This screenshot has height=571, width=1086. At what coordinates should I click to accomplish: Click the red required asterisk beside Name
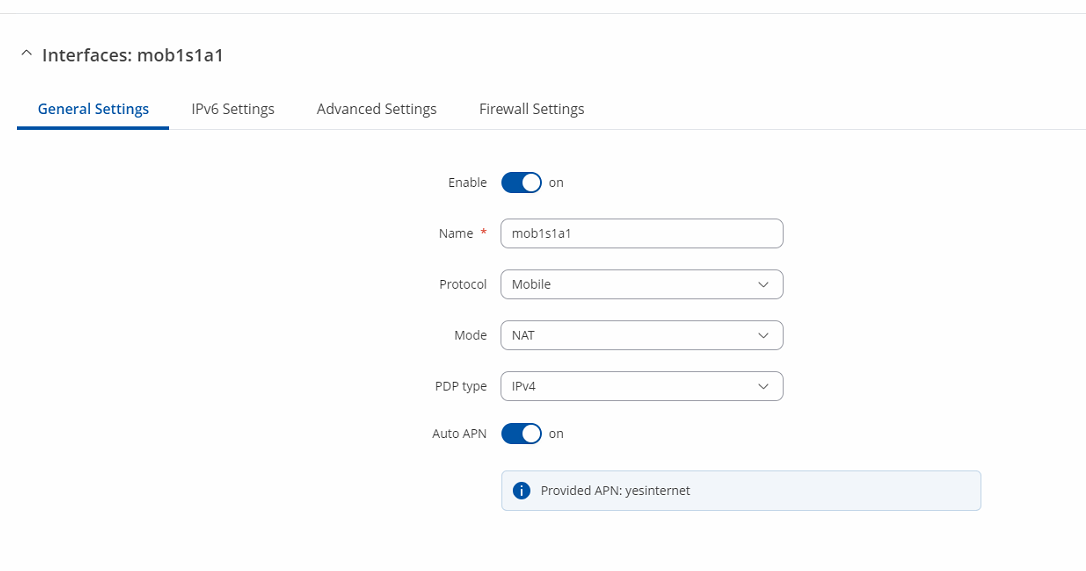[483, 232]
